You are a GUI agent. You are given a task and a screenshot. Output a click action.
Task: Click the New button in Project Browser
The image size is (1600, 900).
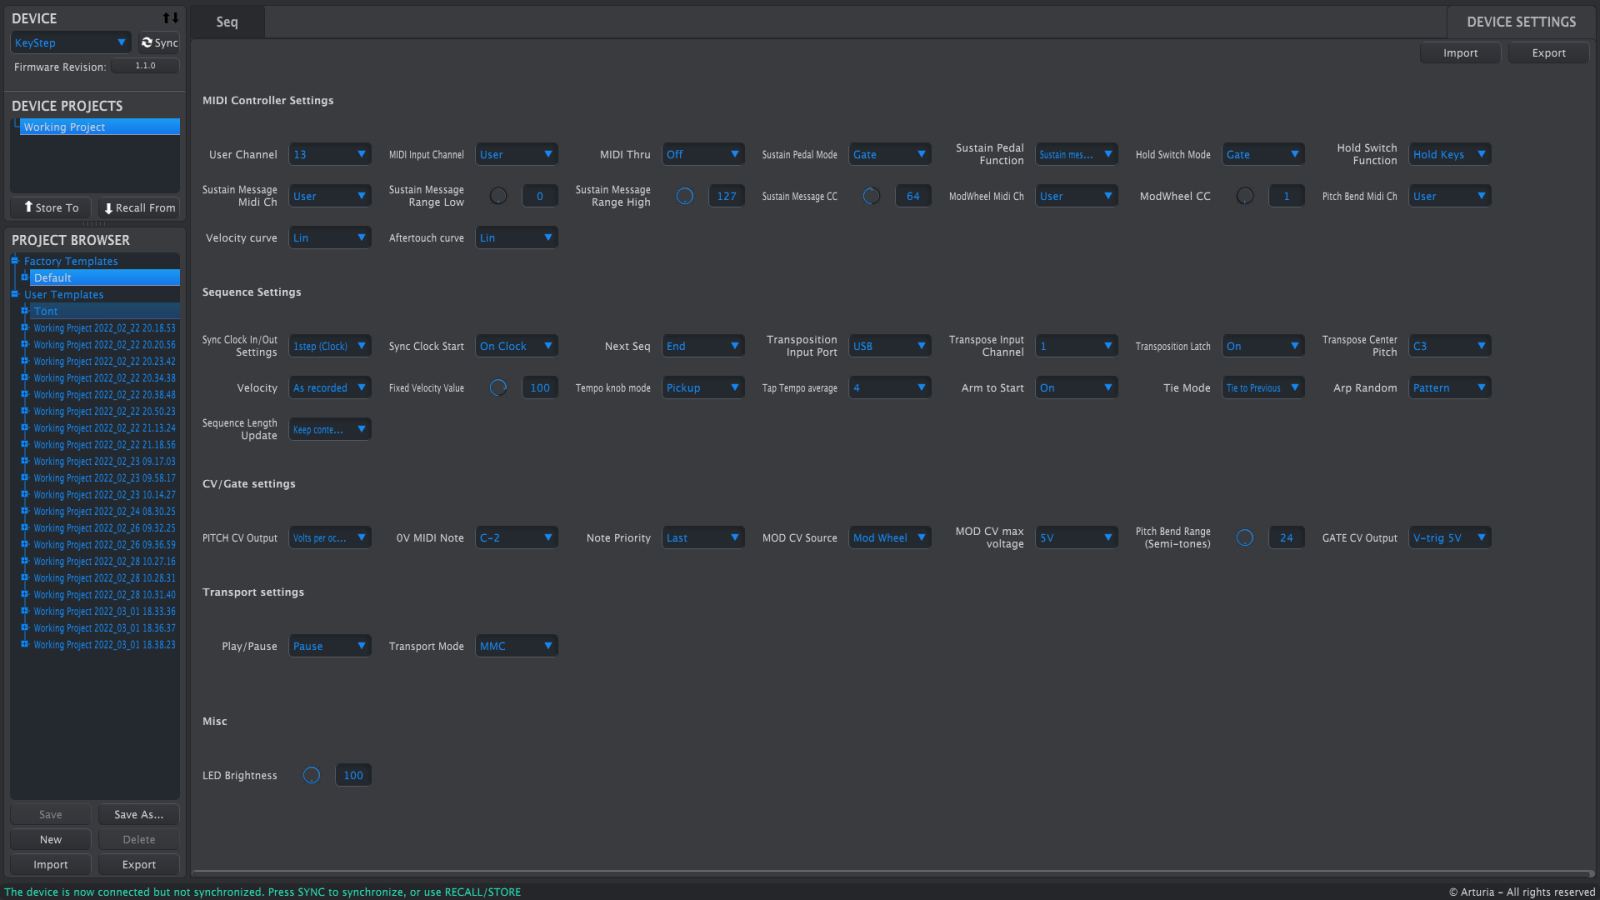coord(51,840)
